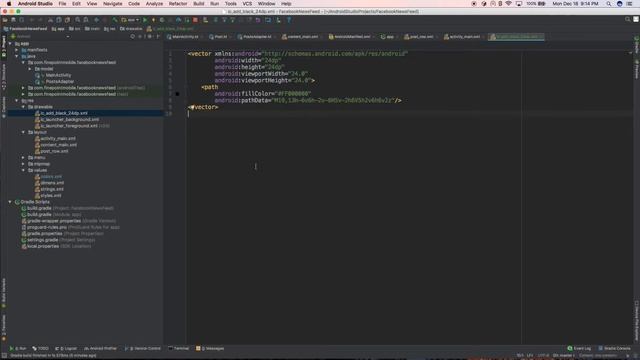Screen dimensions: 640x360
Task: Open the Gradle Console button
Action: 614,349
